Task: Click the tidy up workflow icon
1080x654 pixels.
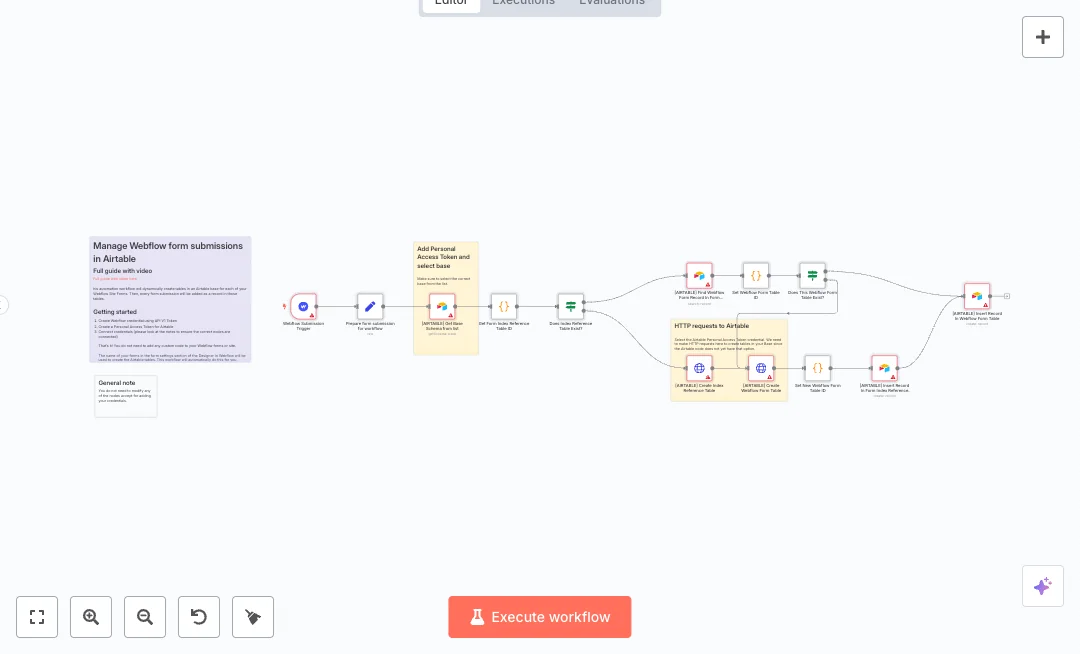Action: pos(253,617)
